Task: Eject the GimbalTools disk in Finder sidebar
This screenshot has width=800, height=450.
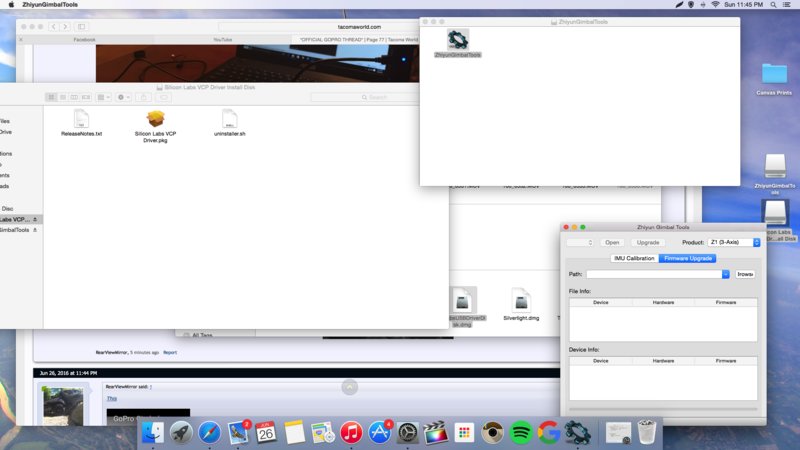Action: (x=35, y=230)
